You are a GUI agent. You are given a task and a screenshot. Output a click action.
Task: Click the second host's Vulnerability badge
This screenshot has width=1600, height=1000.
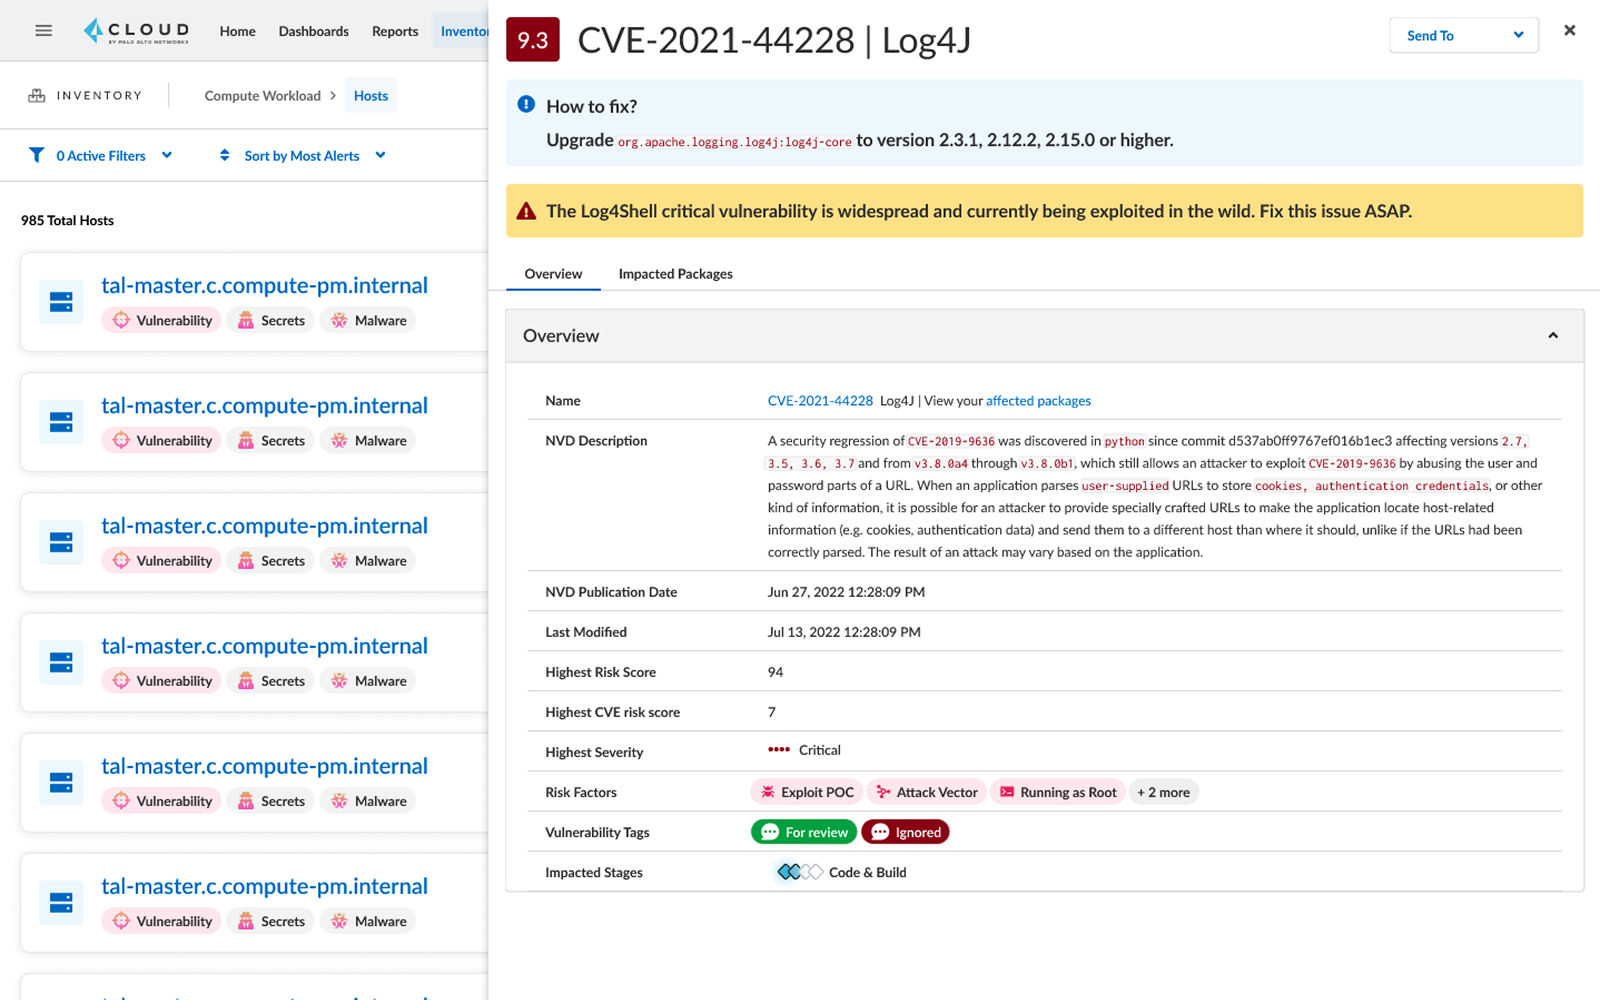(161, 440)
